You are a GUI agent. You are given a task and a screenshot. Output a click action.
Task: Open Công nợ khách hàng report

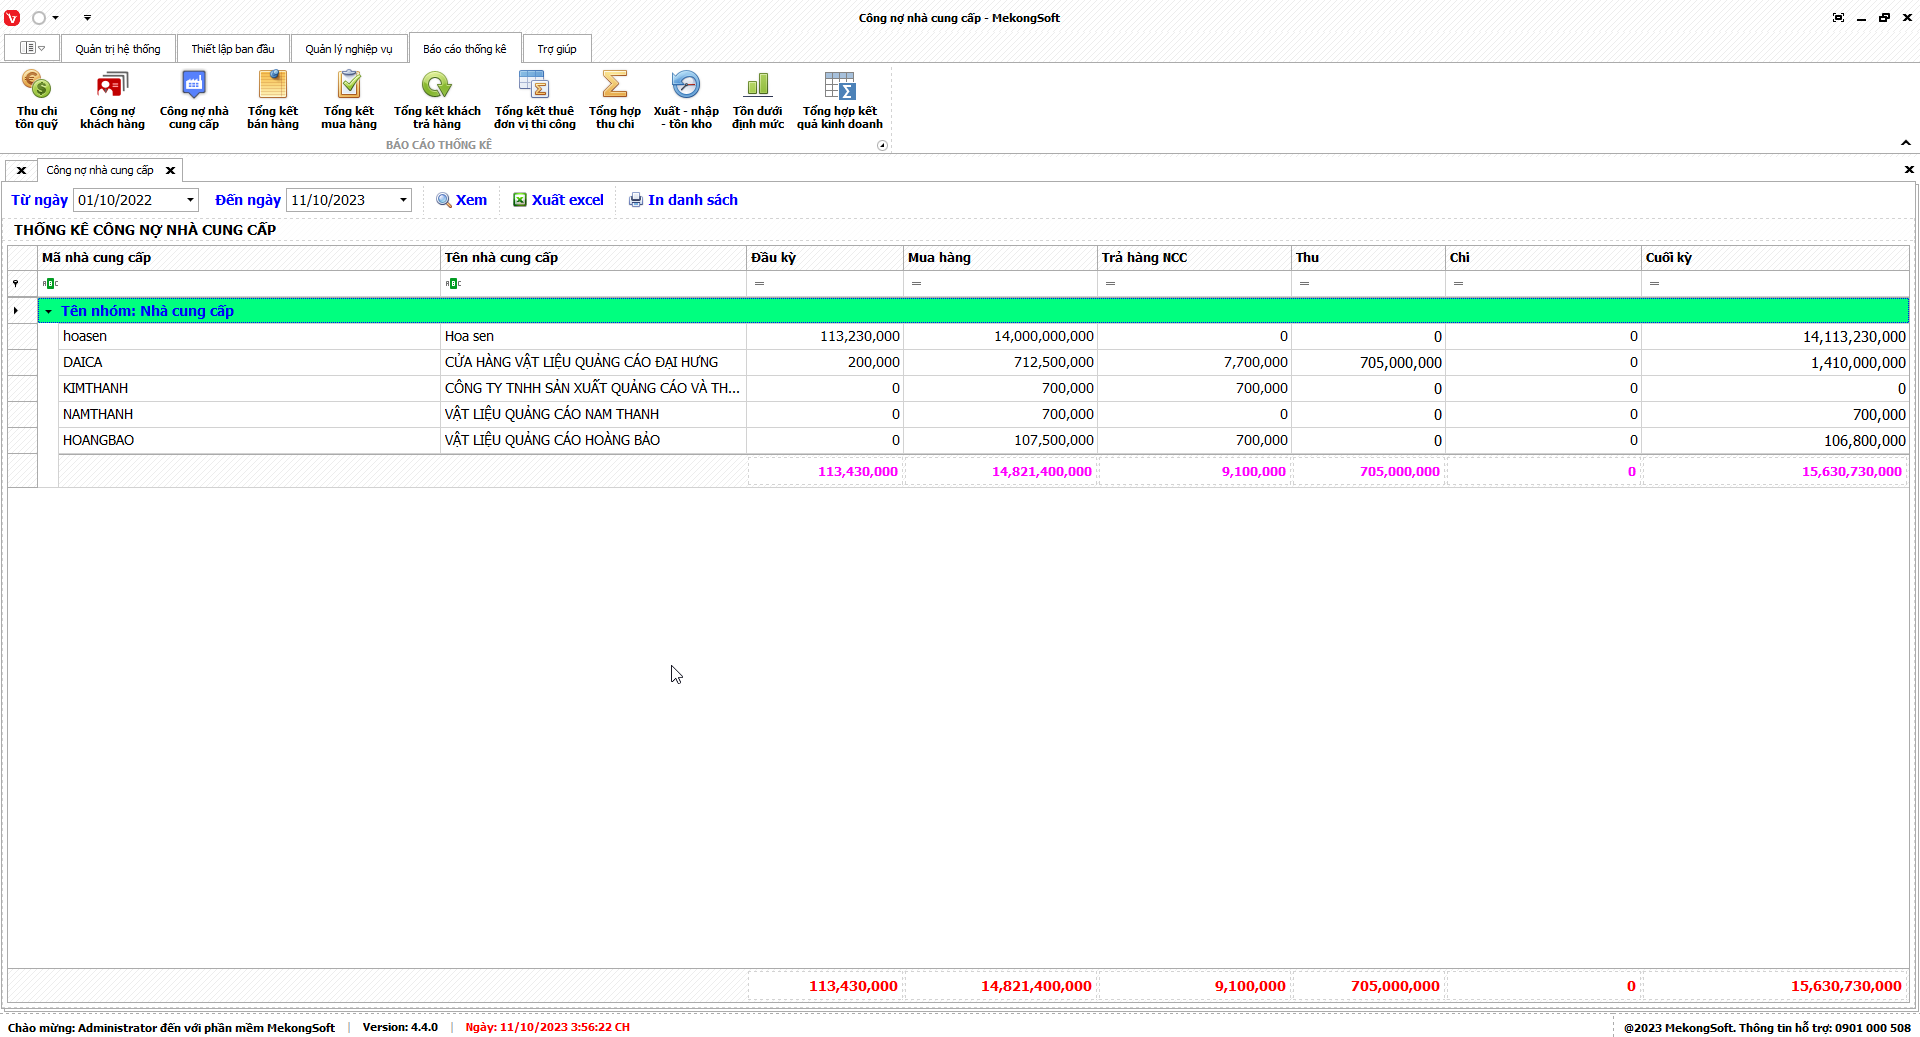(x=112, y=99)
